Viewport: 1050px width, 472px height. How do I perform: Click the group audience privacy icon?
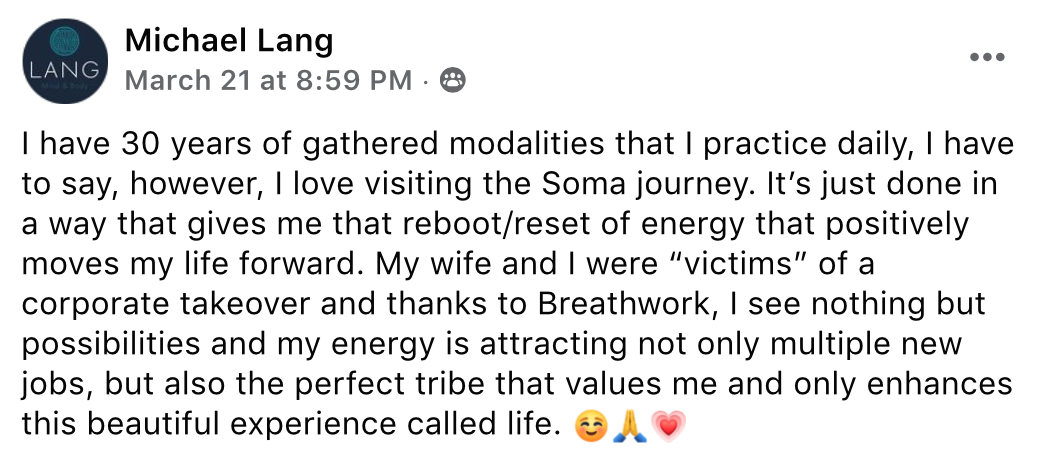tap(453, 81)
